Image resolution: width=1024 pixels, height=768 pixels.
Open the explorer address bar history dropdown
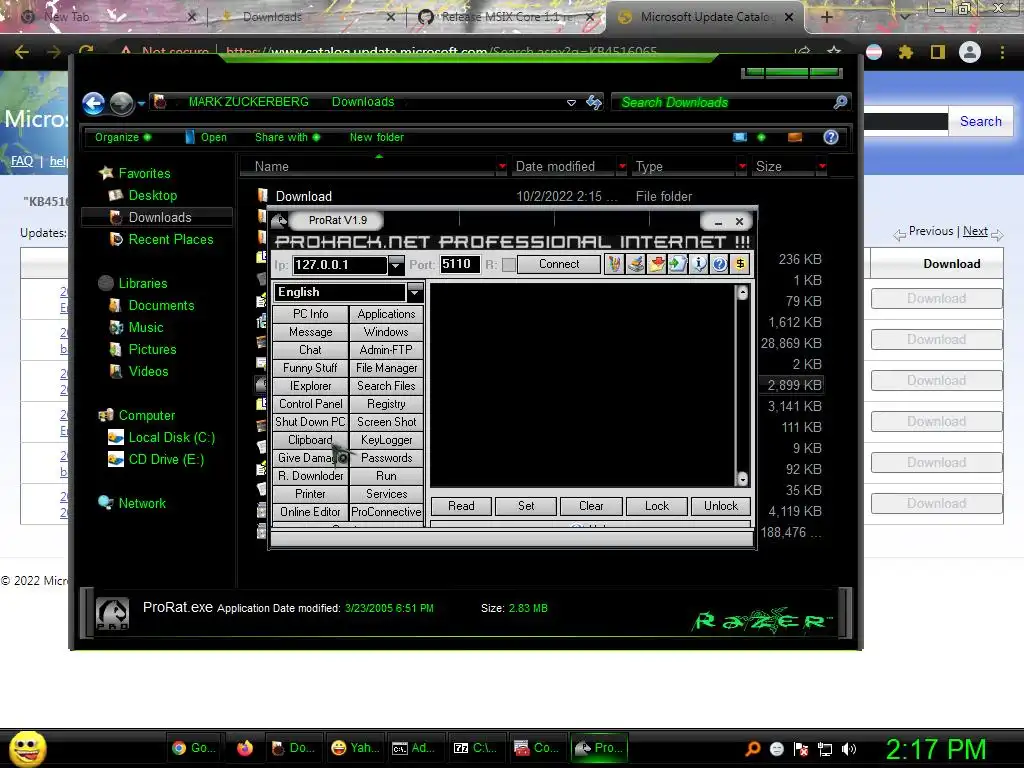pos(571,103)
